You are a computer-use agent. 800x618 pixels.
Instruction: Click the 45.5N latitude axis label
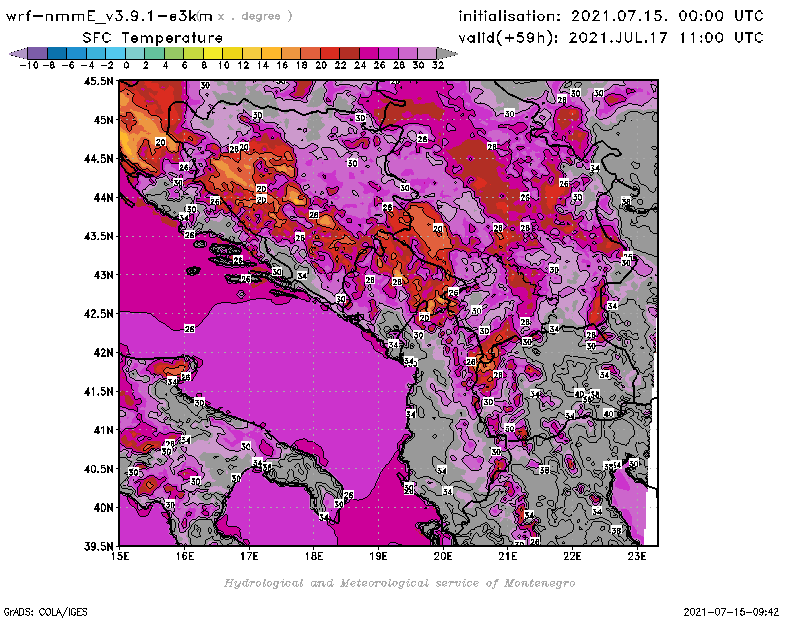98,81
